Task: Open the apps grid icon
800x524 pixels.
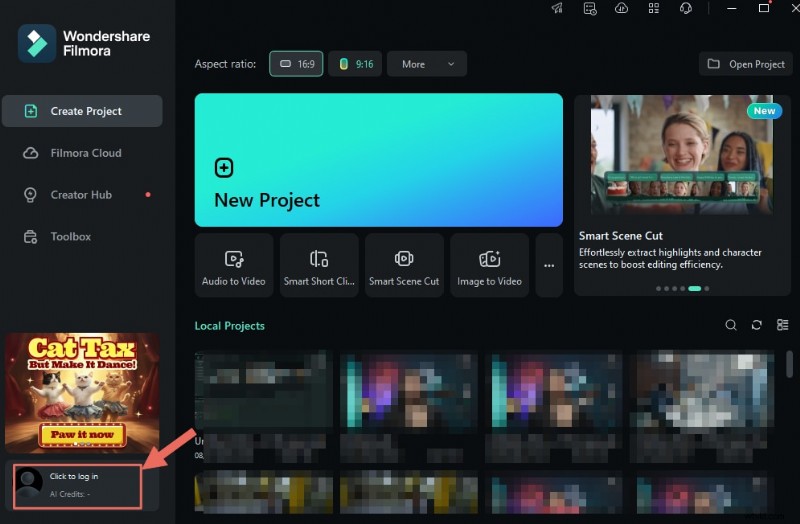Action: pos(654,8)
